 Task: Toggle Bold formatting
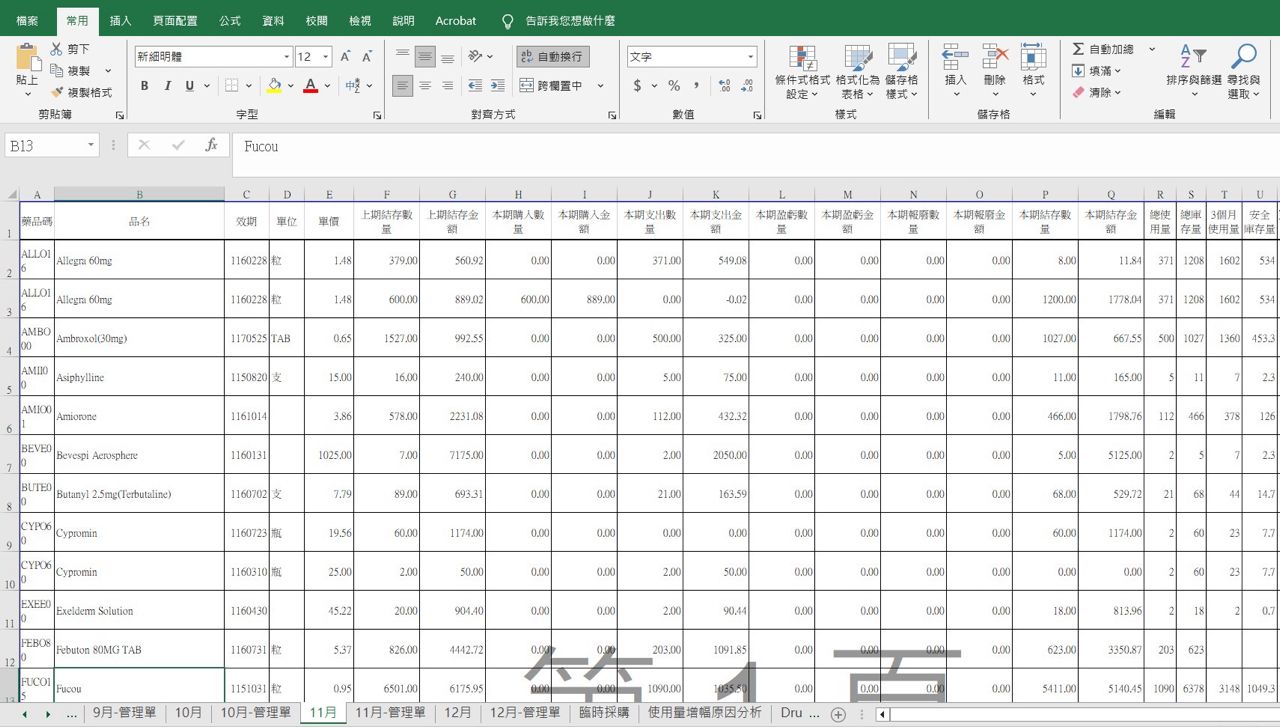[x=145, y=86]
